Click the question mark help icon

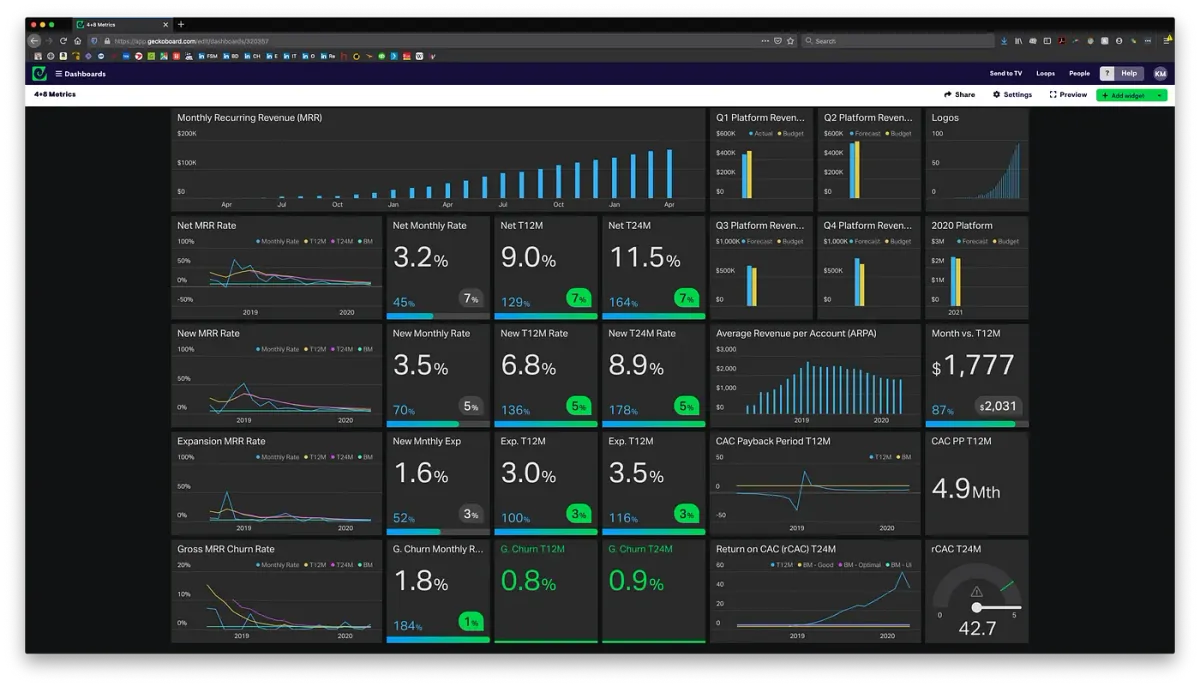(1108, 73)
